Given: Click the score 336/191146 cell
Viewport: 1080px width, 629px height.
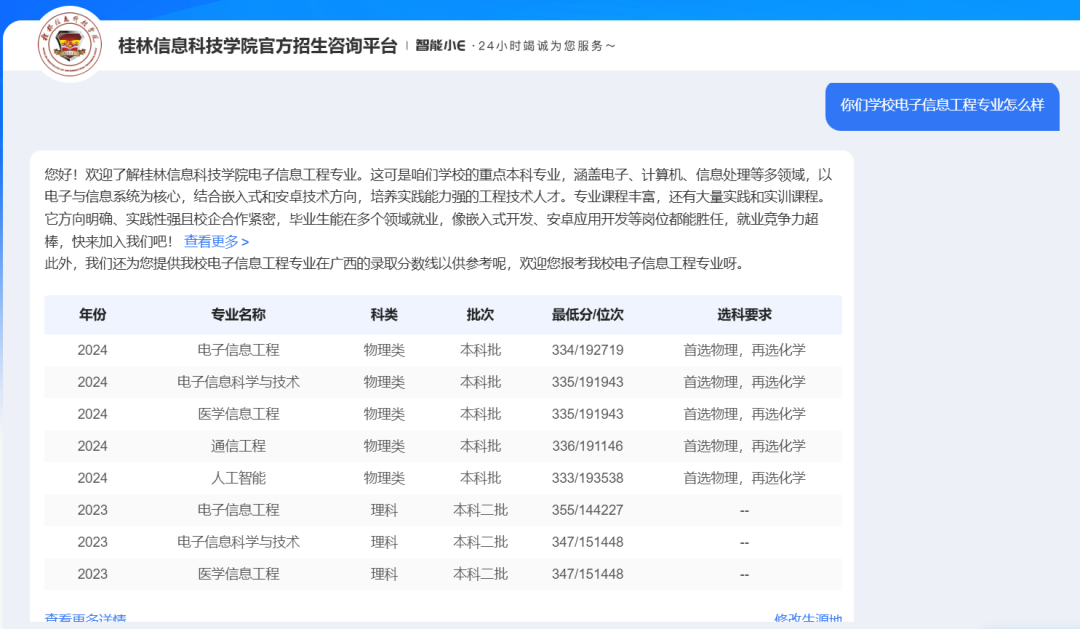Looking at the screenshot, I should coord(587,446).
